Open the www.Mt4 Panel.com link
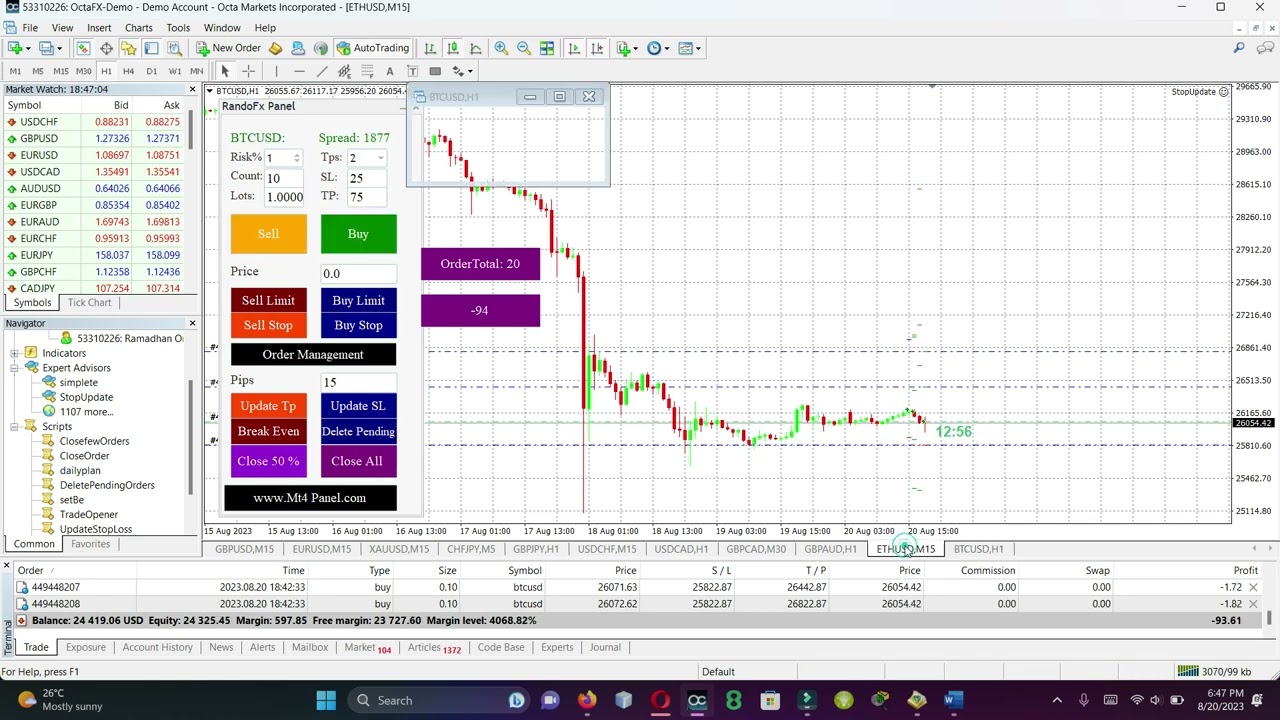Screen dimensions: 1280x720 click(310, 498)
